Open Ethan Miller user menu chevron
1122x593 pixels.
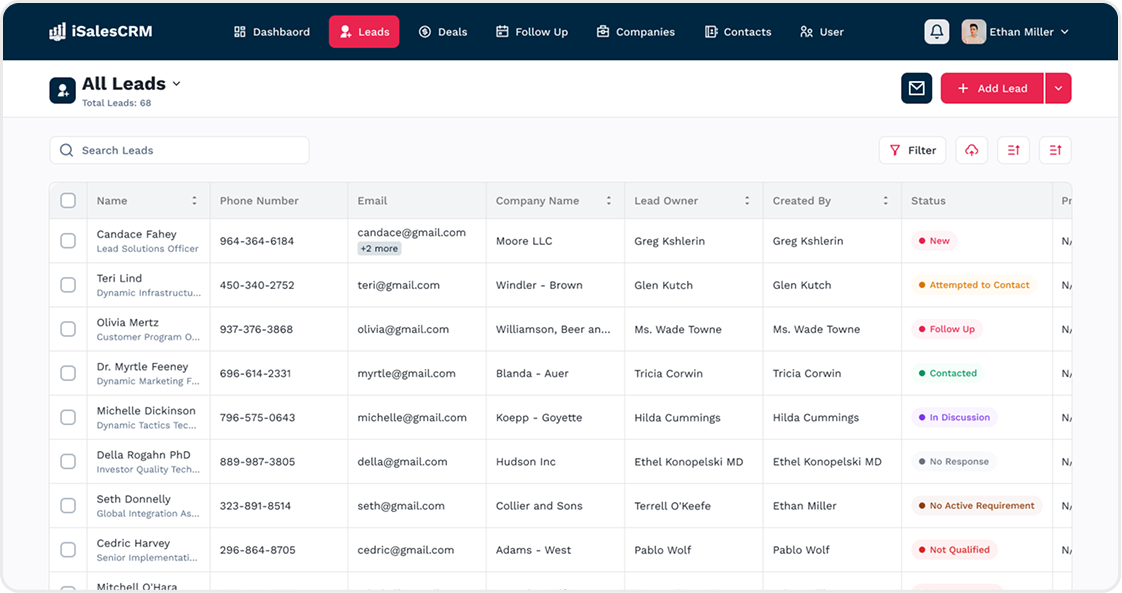1065,31
